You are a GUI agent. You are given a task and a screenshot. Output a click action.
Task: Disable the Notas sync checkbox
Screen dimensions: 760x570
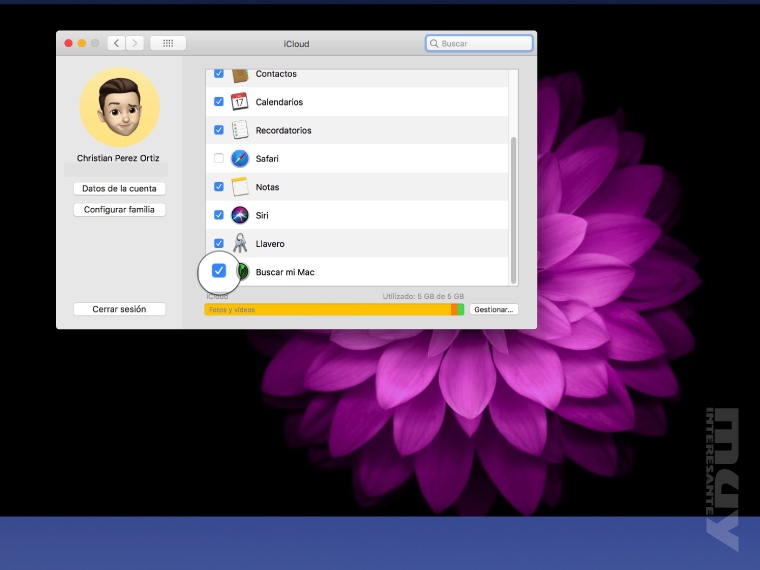(219, 187)
